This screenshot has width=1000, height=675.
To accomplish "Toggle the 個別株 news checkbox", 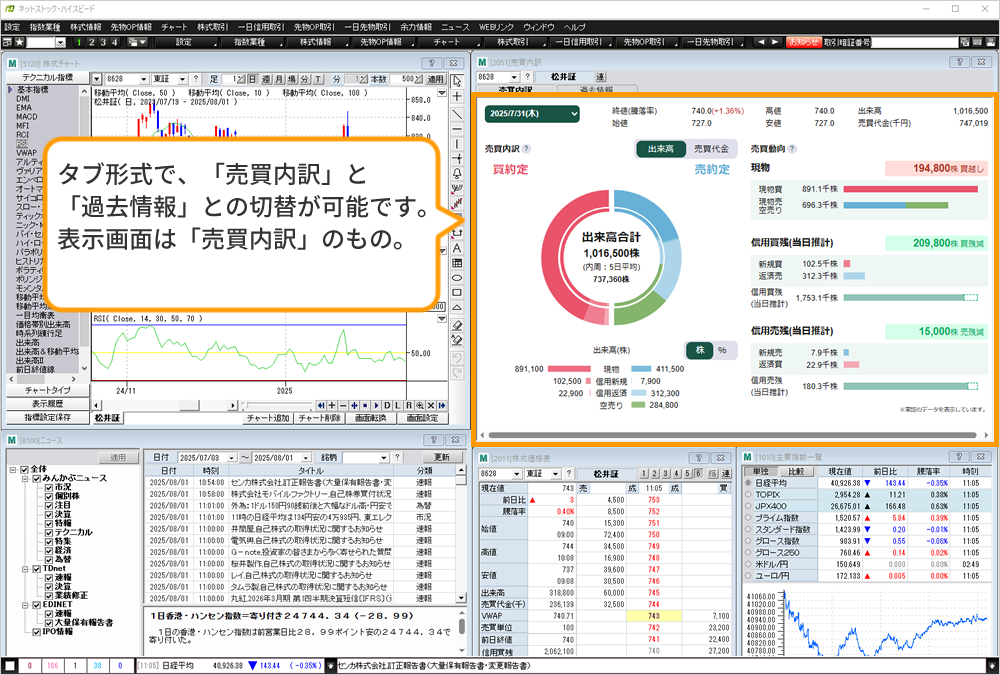I will [49, 496].
